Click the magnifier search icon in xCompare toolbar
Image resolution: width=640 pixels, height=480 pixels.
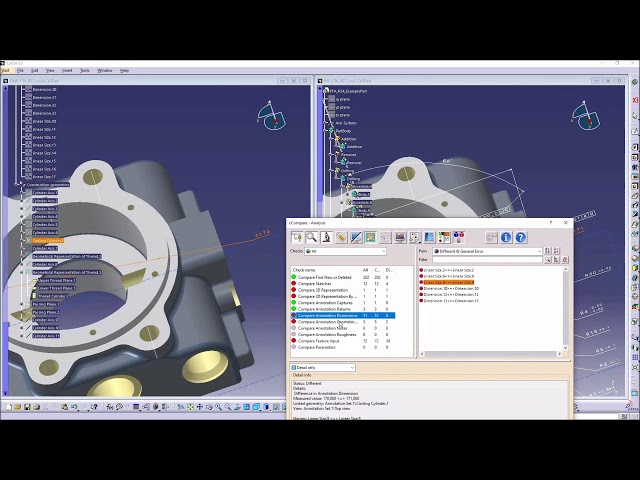coord(311,237)
